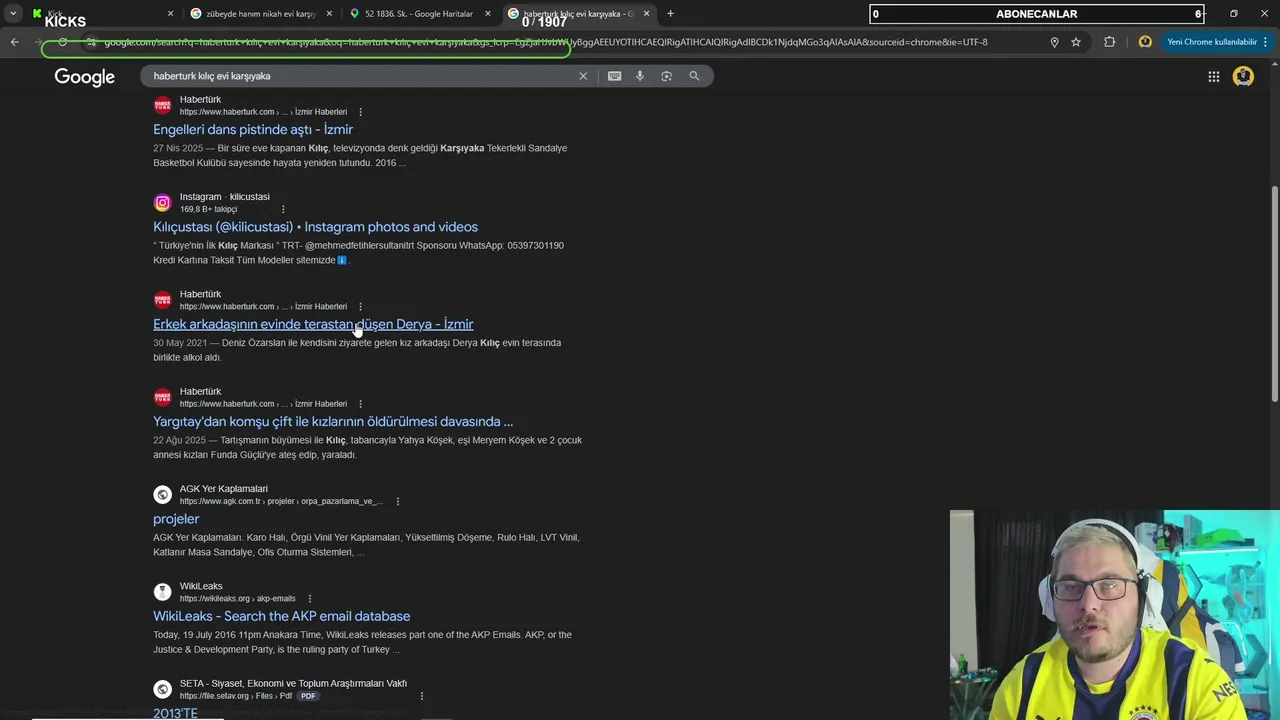Viewport: 1280px width, 720px height.
Task: Open result options for AGK Yer Kaplamalari
Action: (397, 501)
